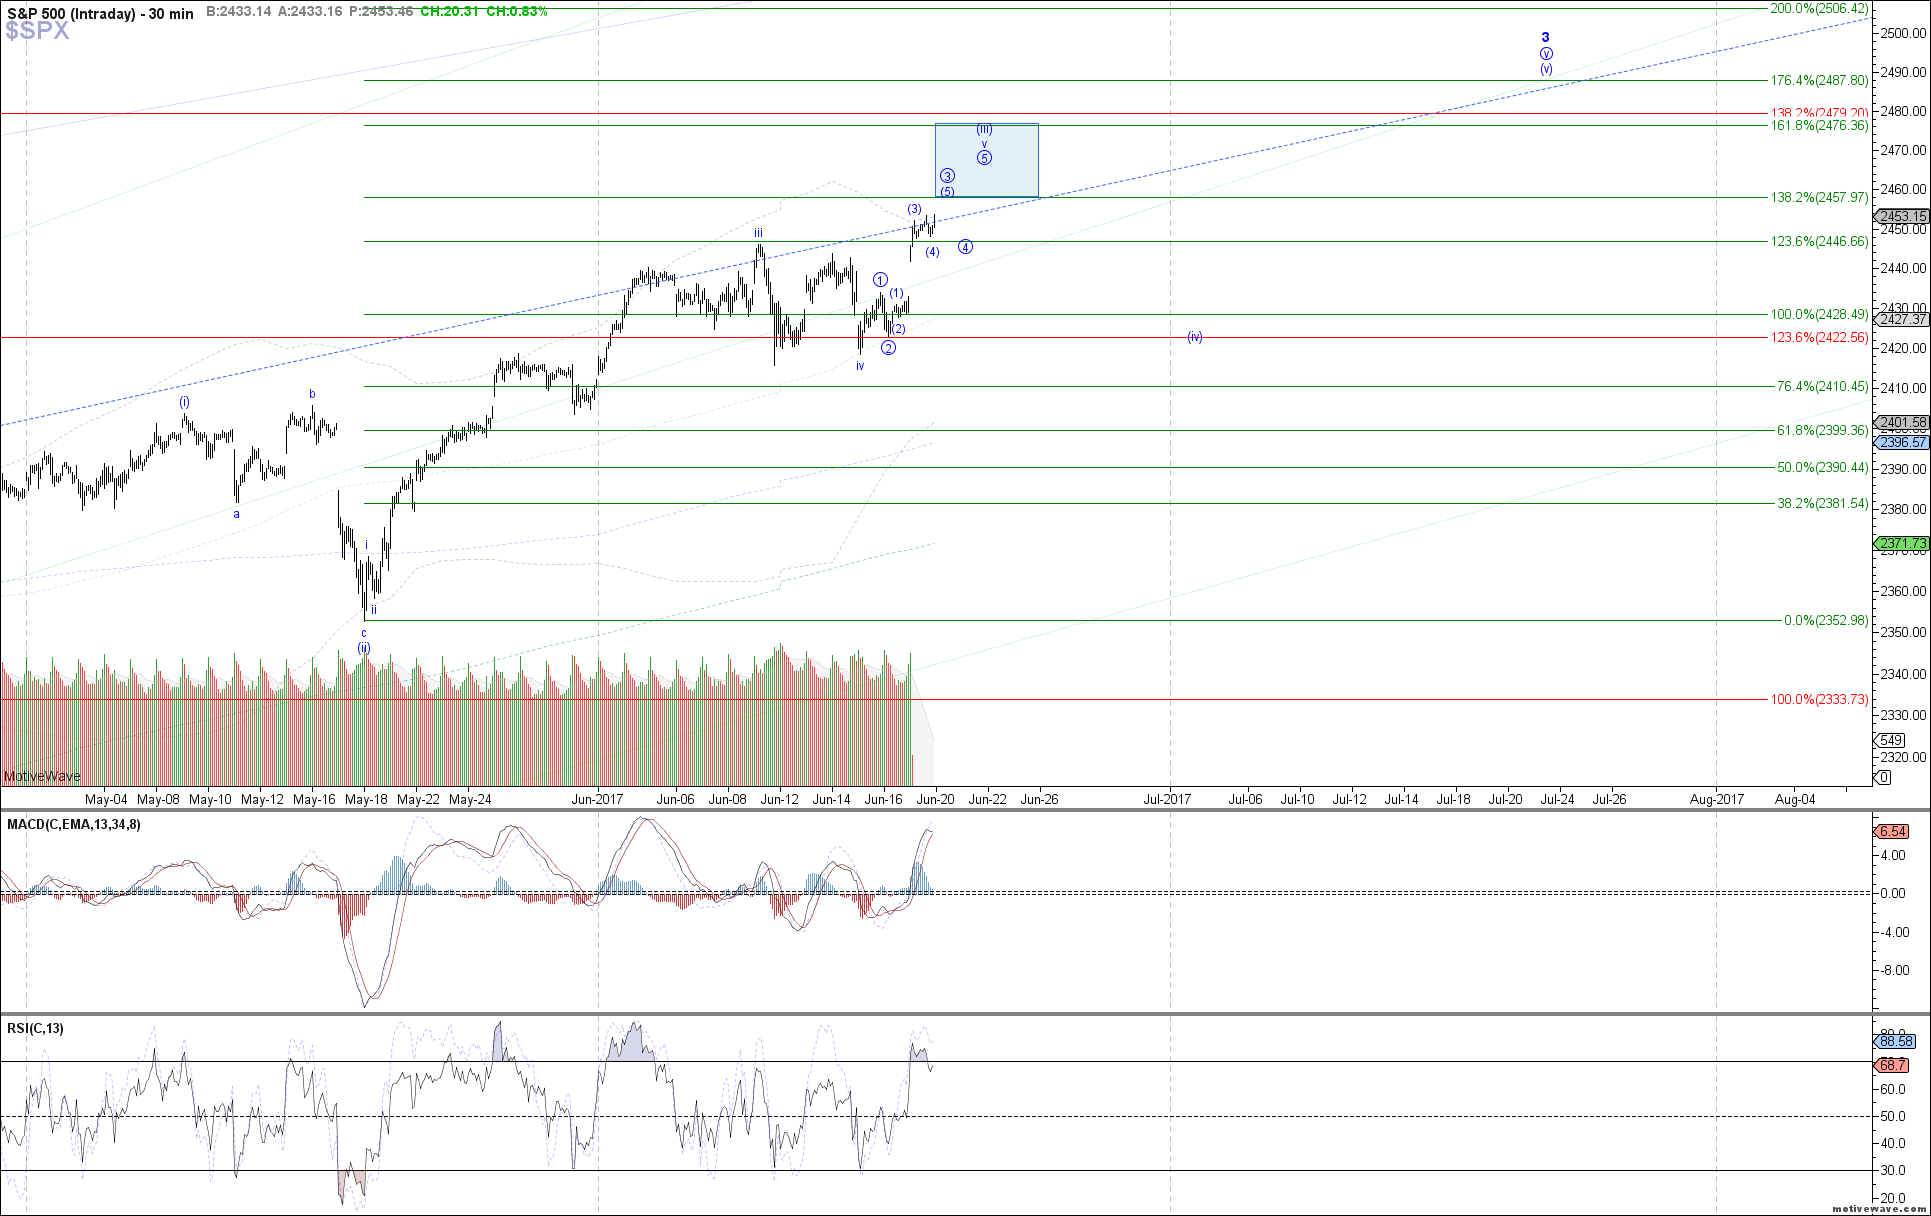Select the 88.58 RSI value tag
The image size is (1931, 1216).
(1896, 1042)
